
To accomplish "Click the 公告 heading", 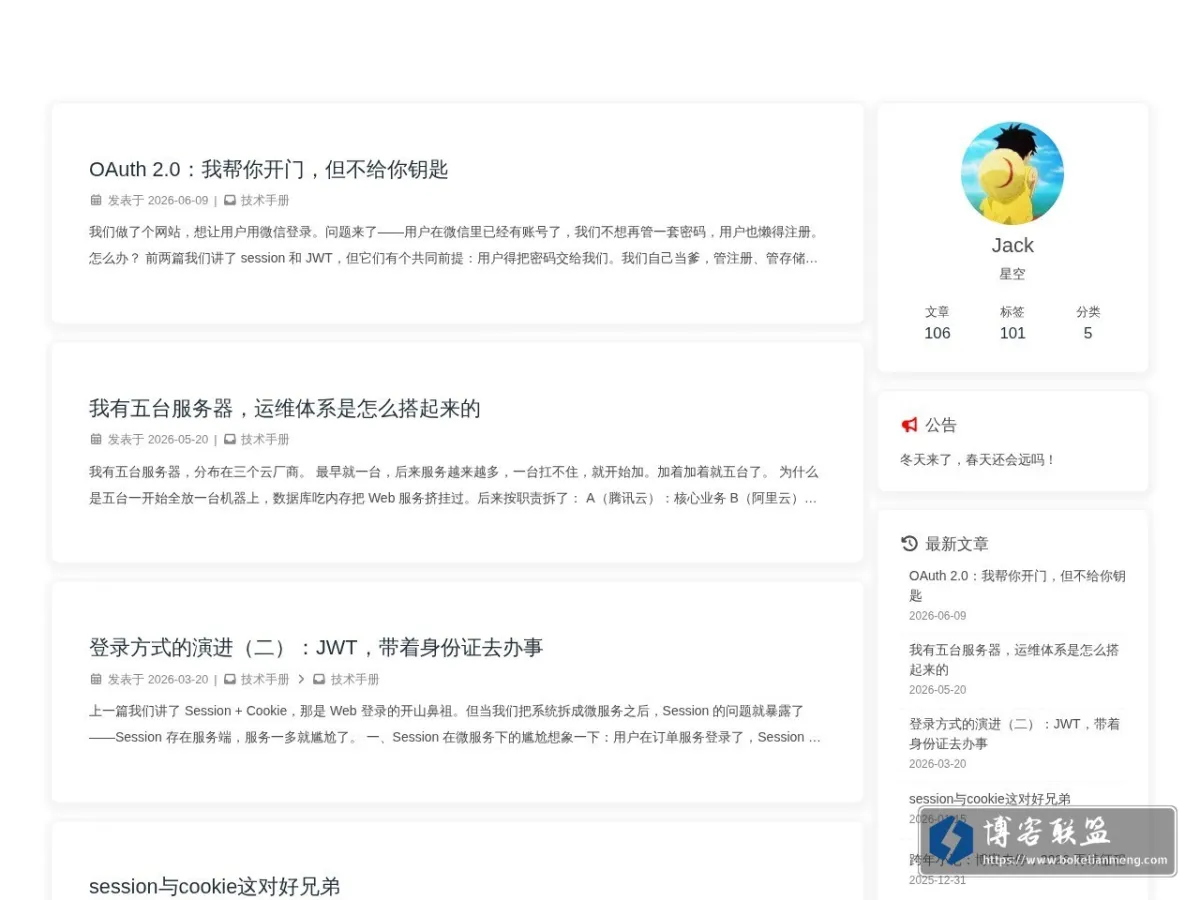I will [941, 425].
